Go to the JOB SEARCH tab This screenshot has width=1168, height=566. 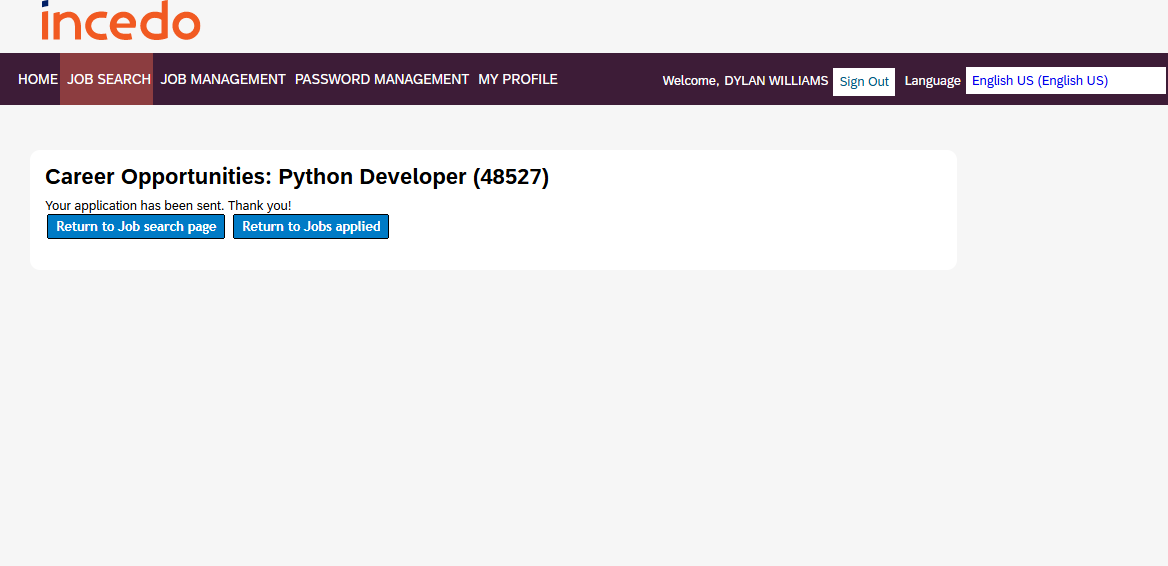click(109, 79)
